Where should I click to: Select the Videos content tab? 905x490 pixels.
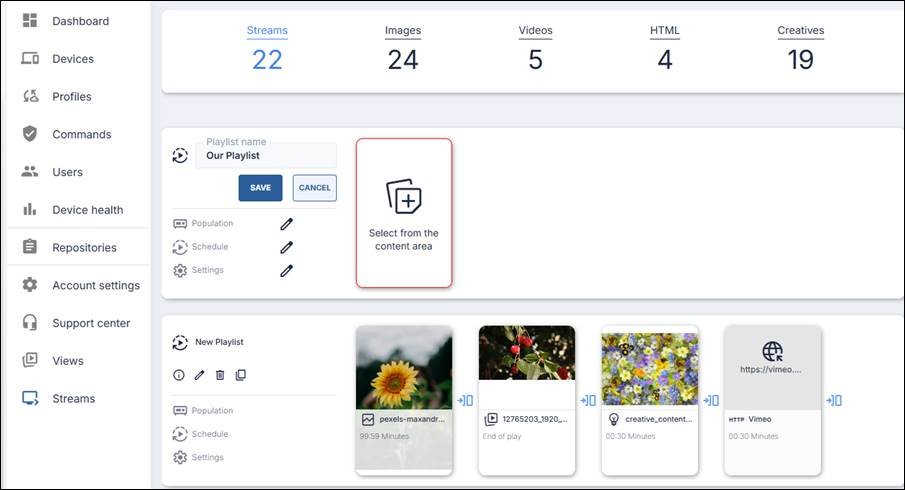tap(535, 31)
